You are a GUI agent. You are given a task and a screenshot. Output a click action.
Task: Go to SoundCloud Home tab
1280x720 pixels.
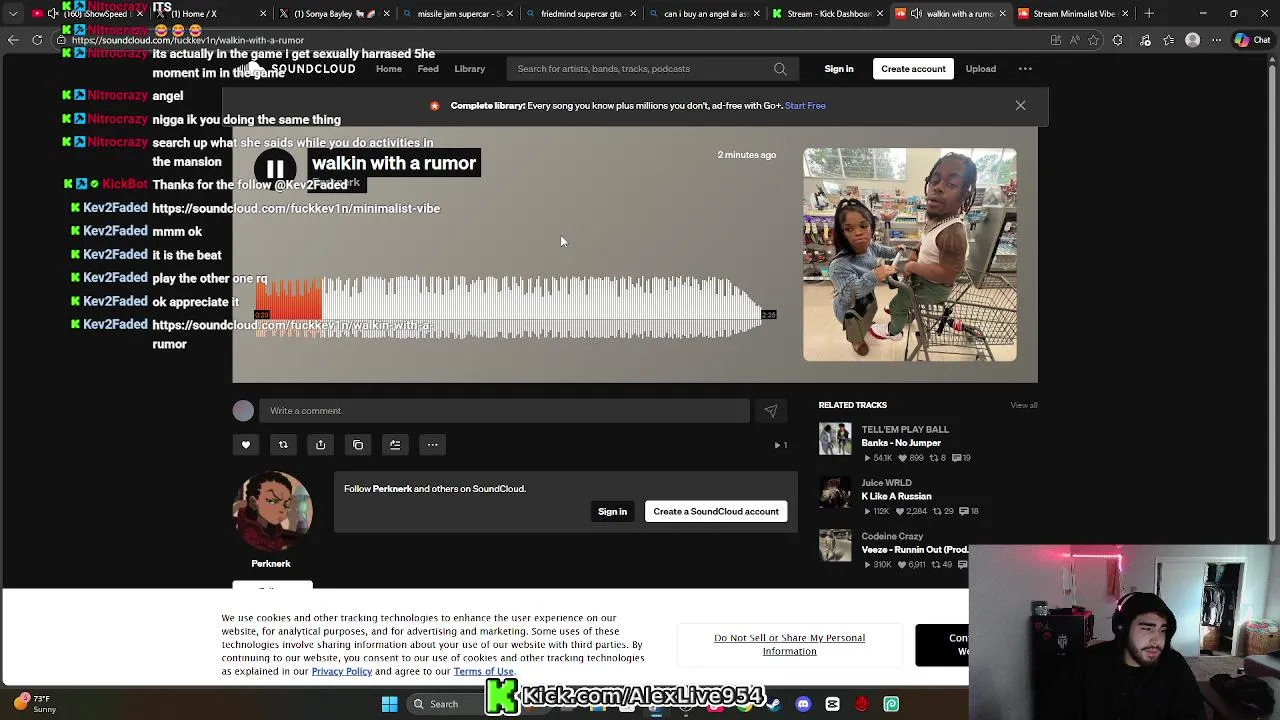point(389,69)
